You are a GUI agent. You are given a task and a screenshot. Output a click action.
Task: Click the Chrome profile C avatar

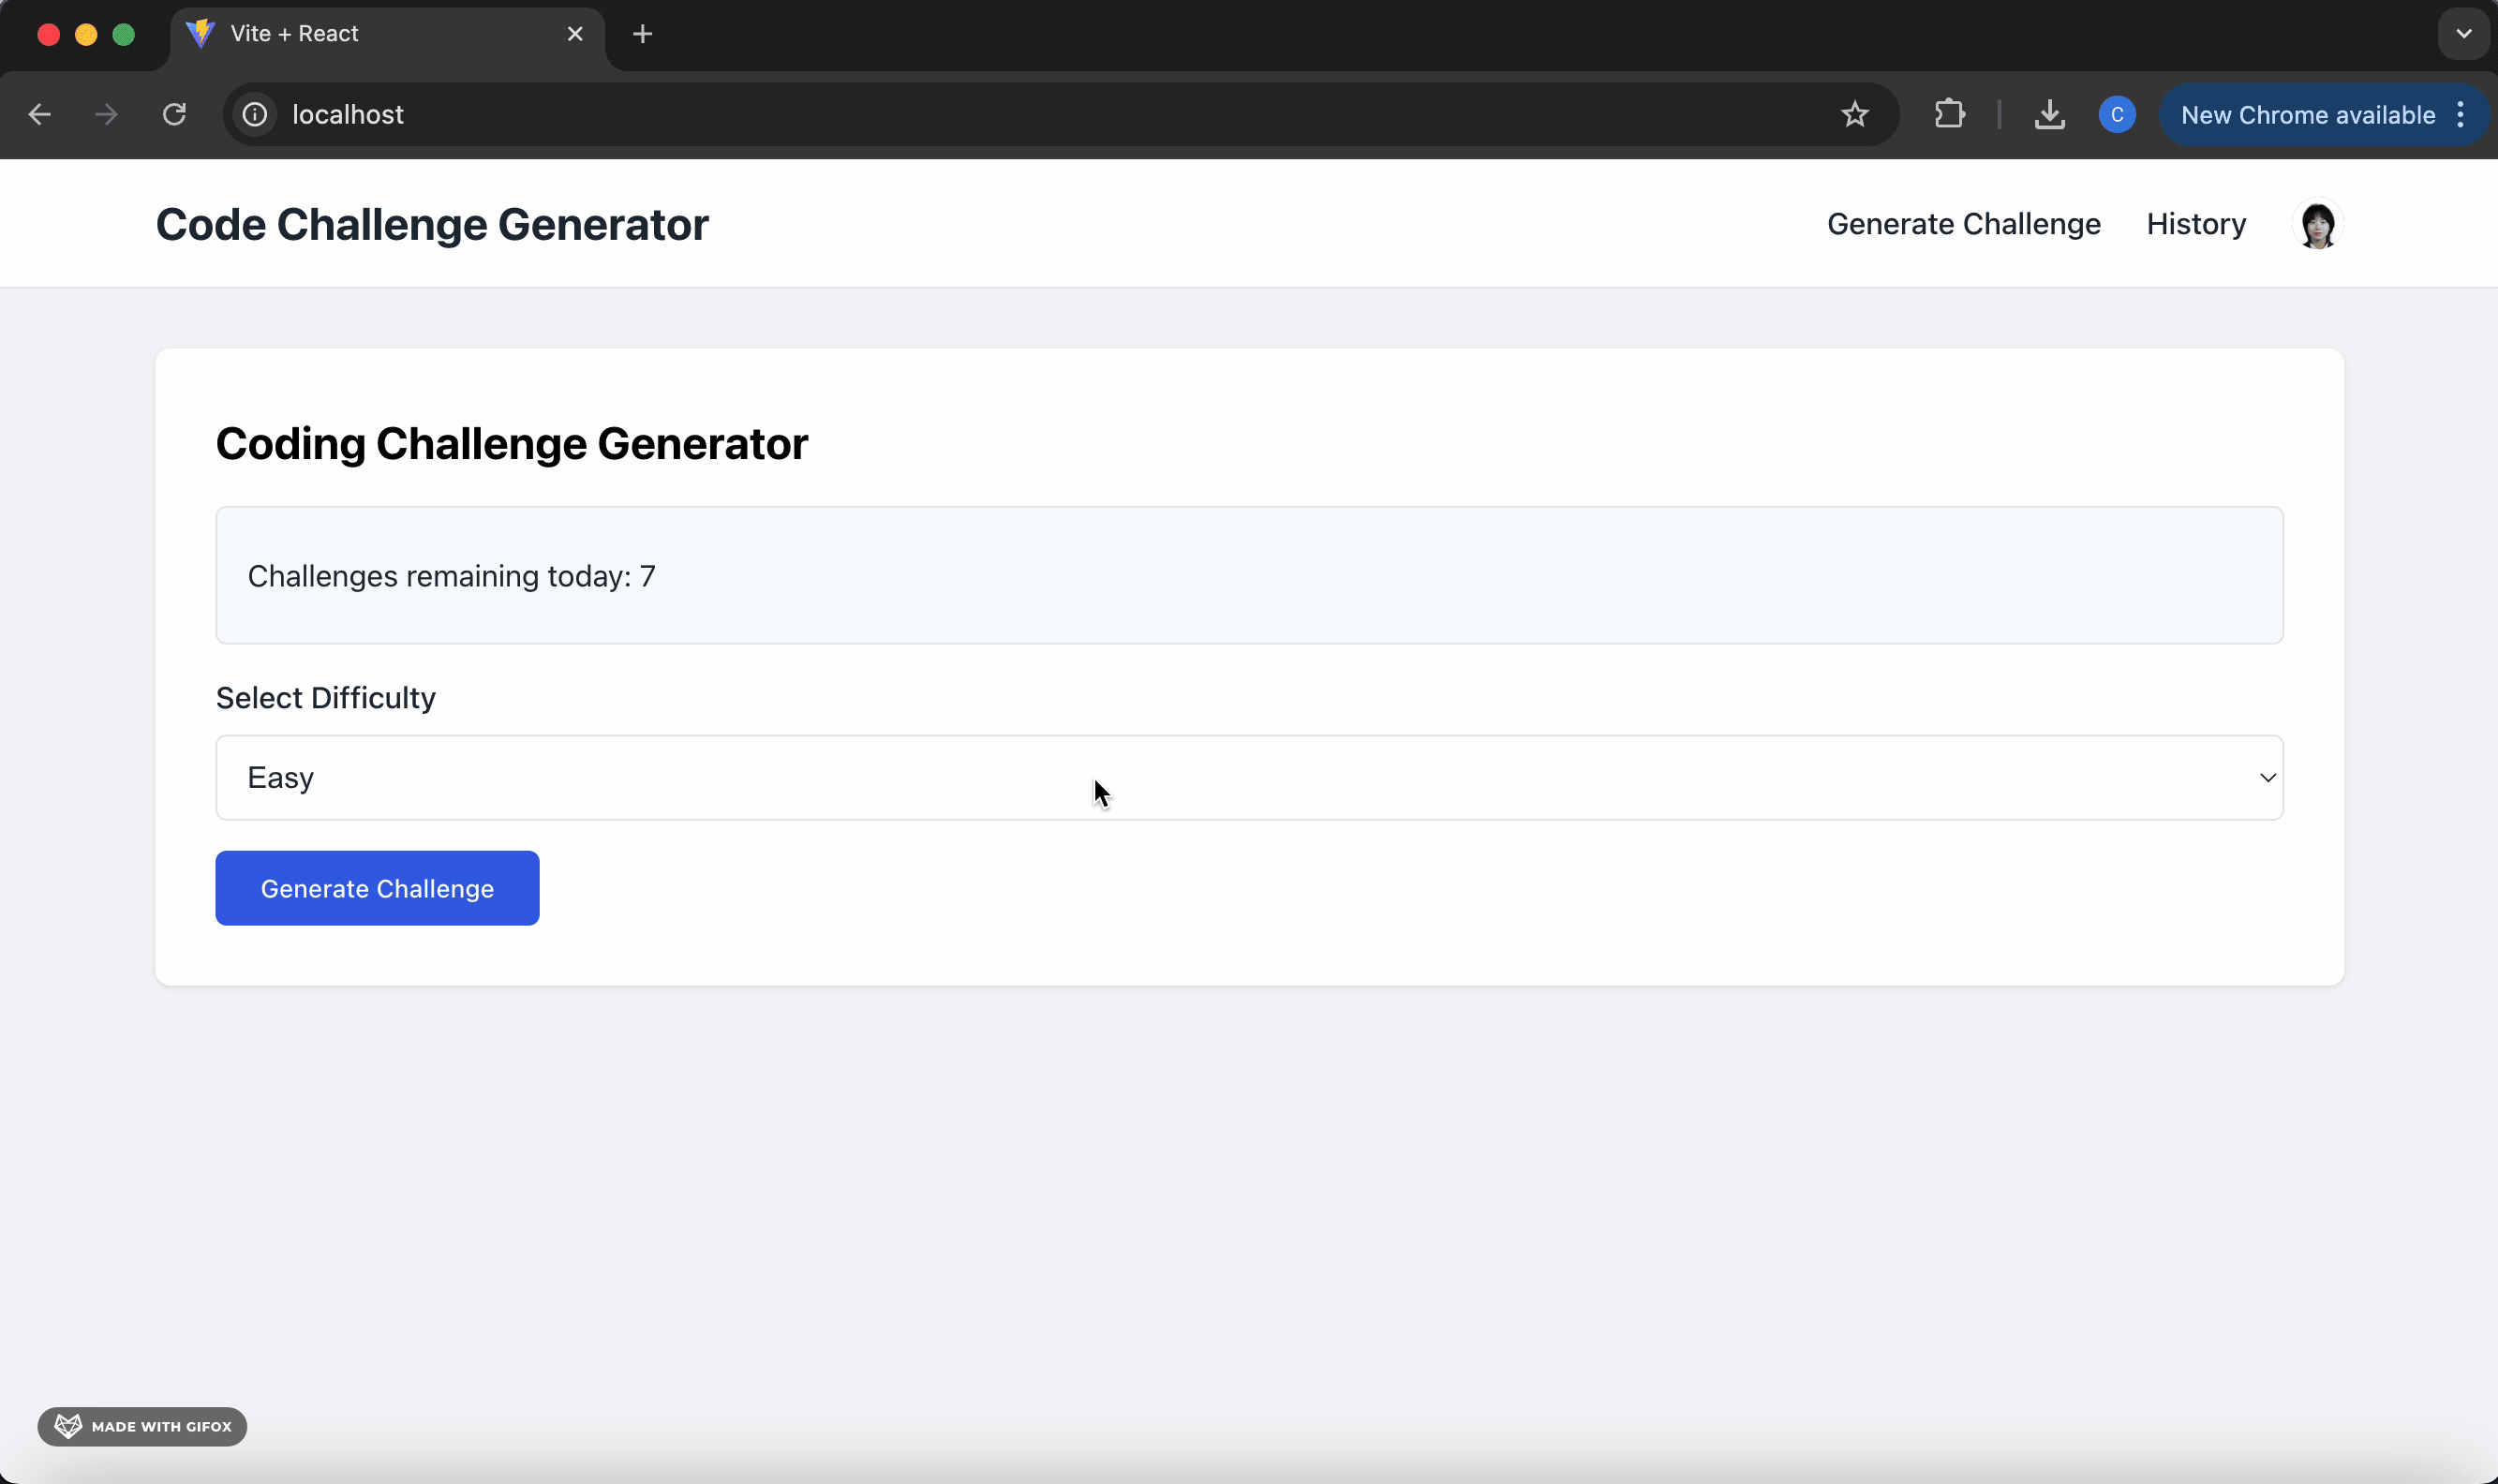pos(2116,115)
